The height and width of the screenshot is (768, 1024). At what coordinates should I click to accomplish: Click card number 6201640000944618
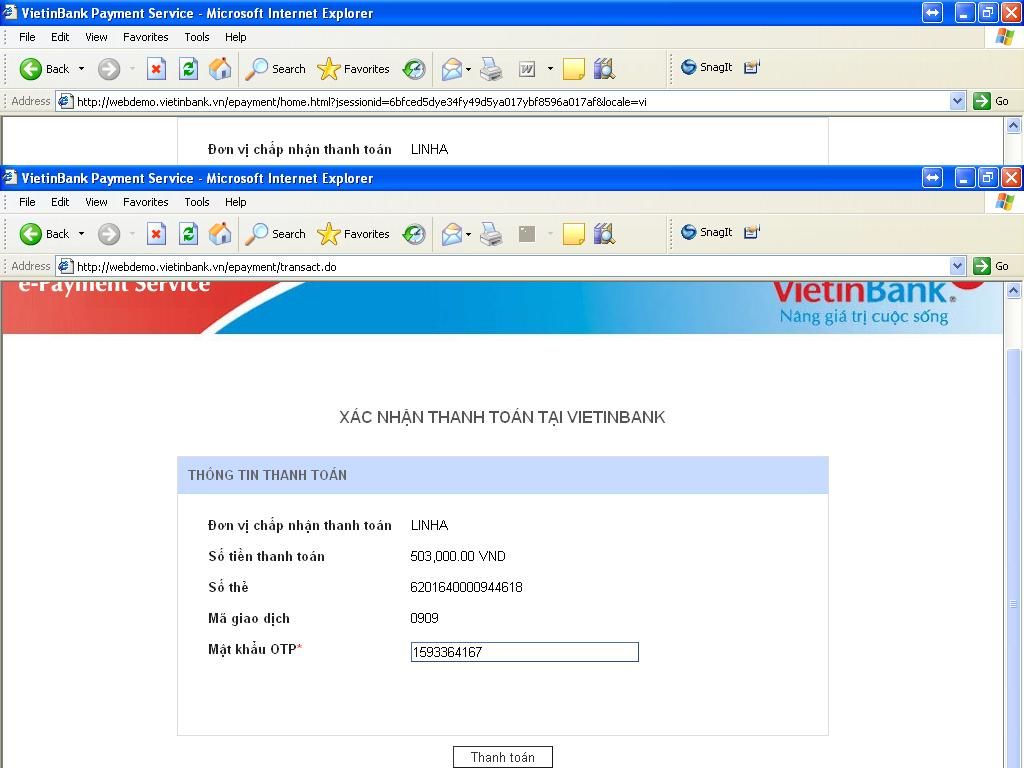point(466,587)
